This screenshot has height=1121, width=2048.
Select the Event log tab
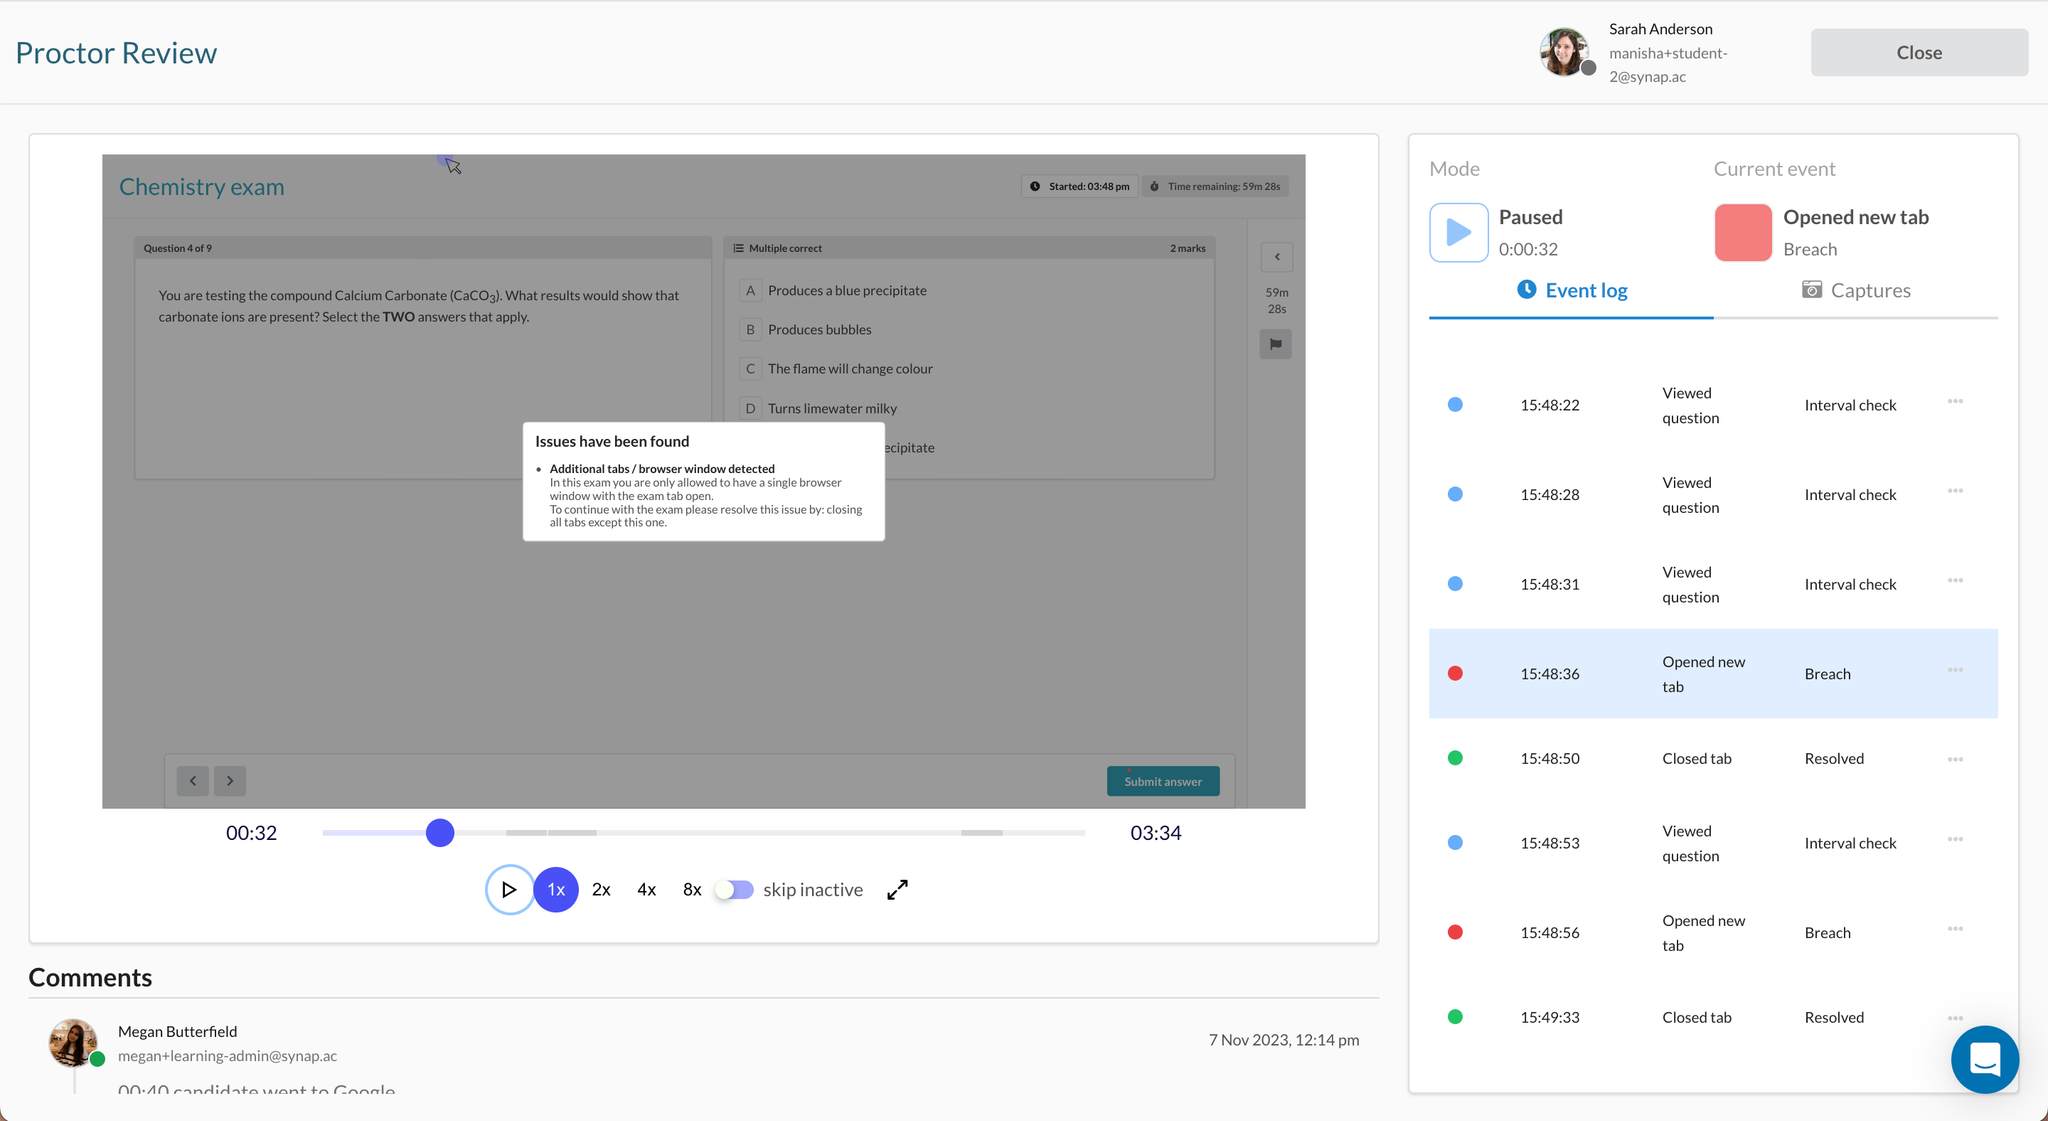point(1572,290)
